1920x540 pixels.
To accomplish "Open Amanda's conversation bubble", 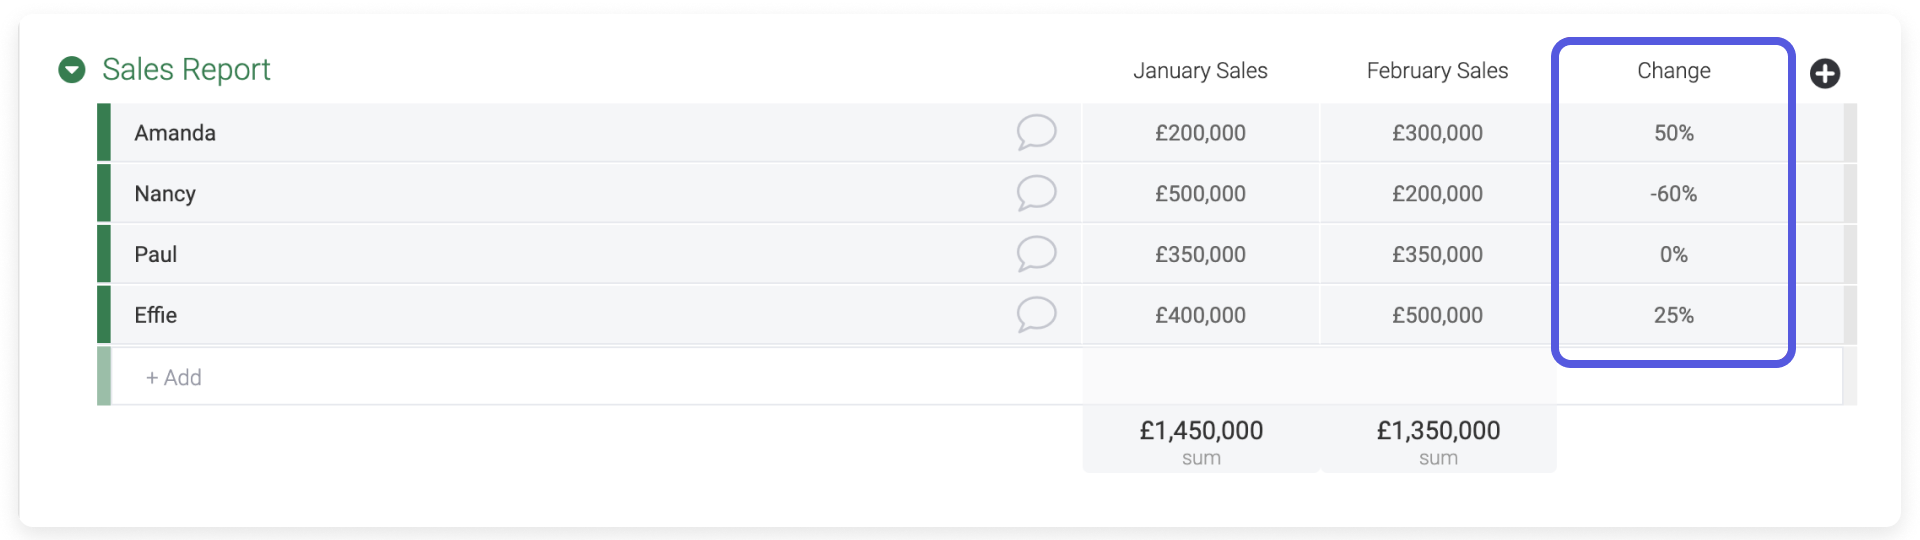I will click(x=1036, y=132).
